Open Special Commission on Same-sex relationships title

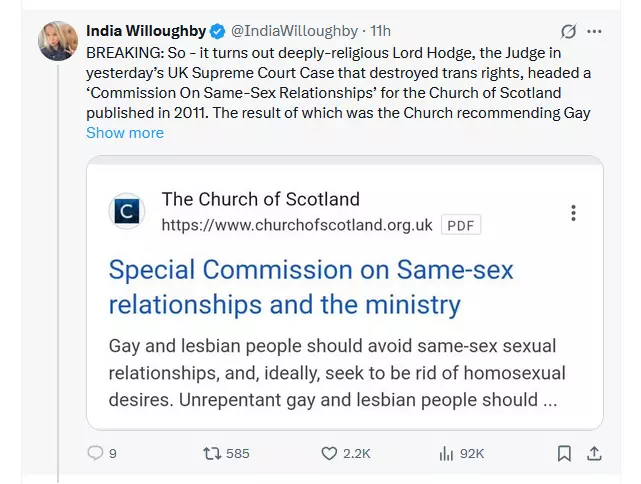point(311,287)
